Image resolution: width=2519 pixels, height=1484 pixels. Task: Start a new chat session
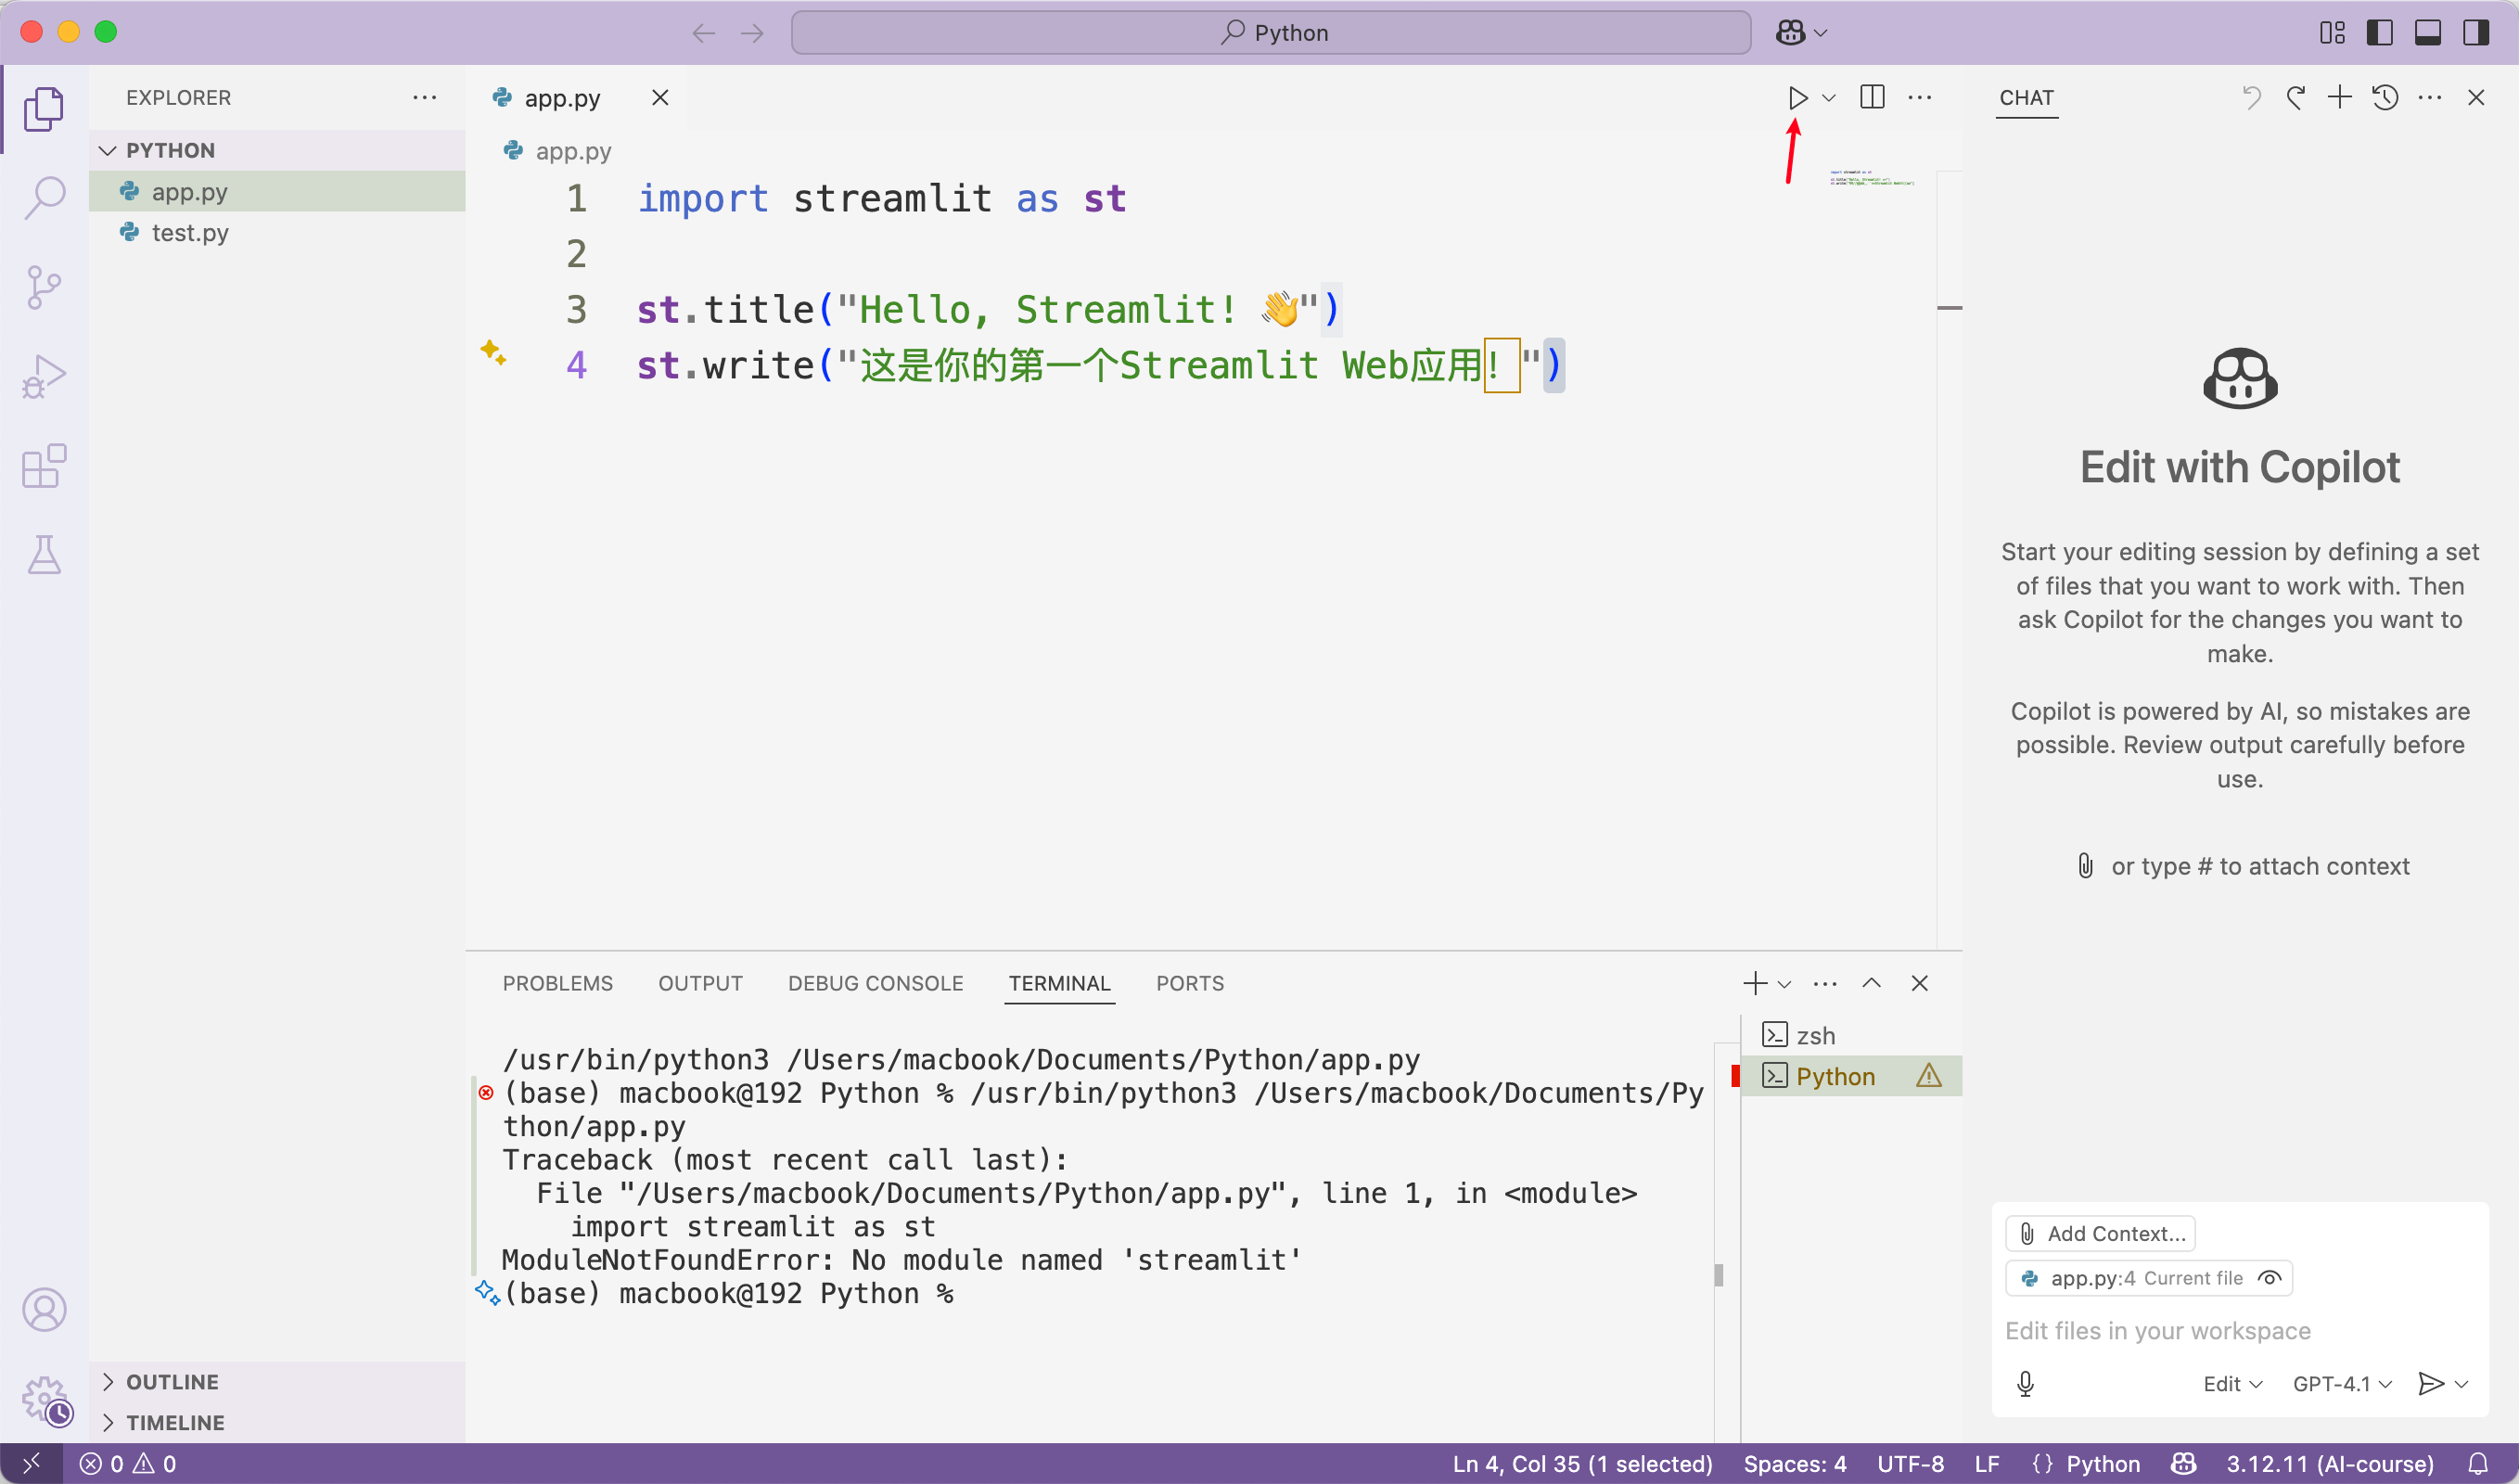click(2339, 97)
